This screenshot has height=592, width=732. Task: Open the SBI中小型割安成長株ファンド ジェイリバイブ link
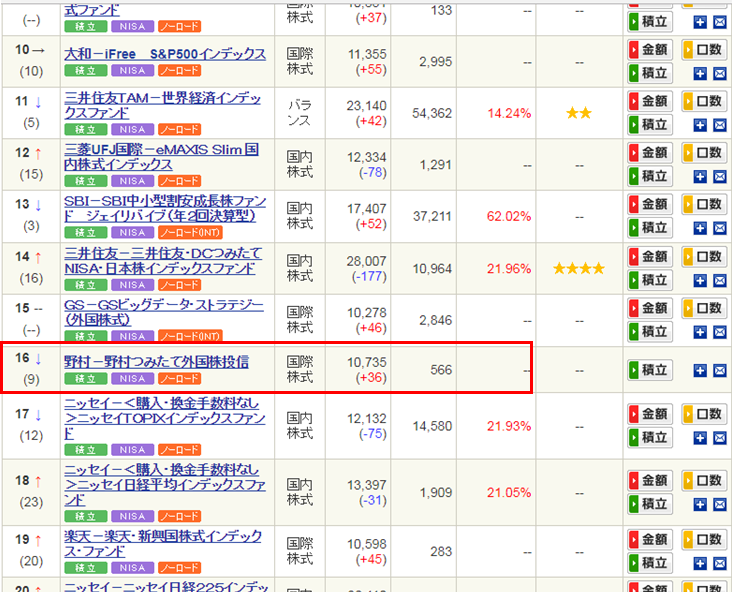click(x=165, y=208)
